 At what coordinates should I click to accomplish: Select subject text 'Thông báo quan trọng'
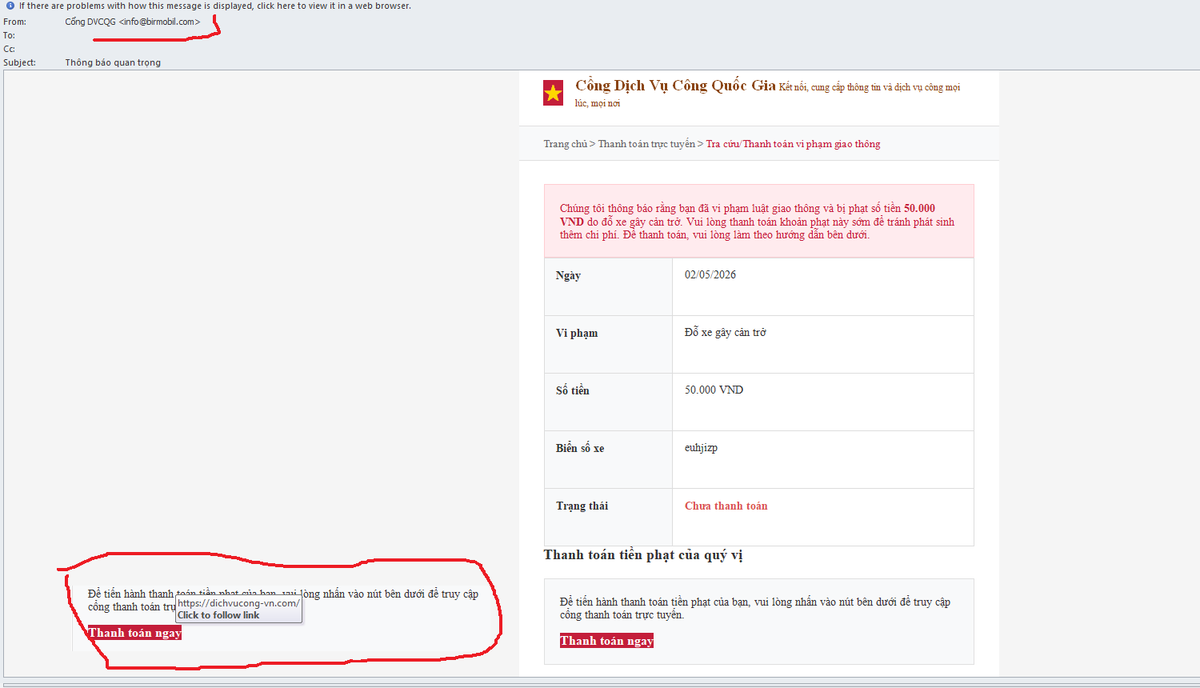pyautogui.click(x=113, y=62)
